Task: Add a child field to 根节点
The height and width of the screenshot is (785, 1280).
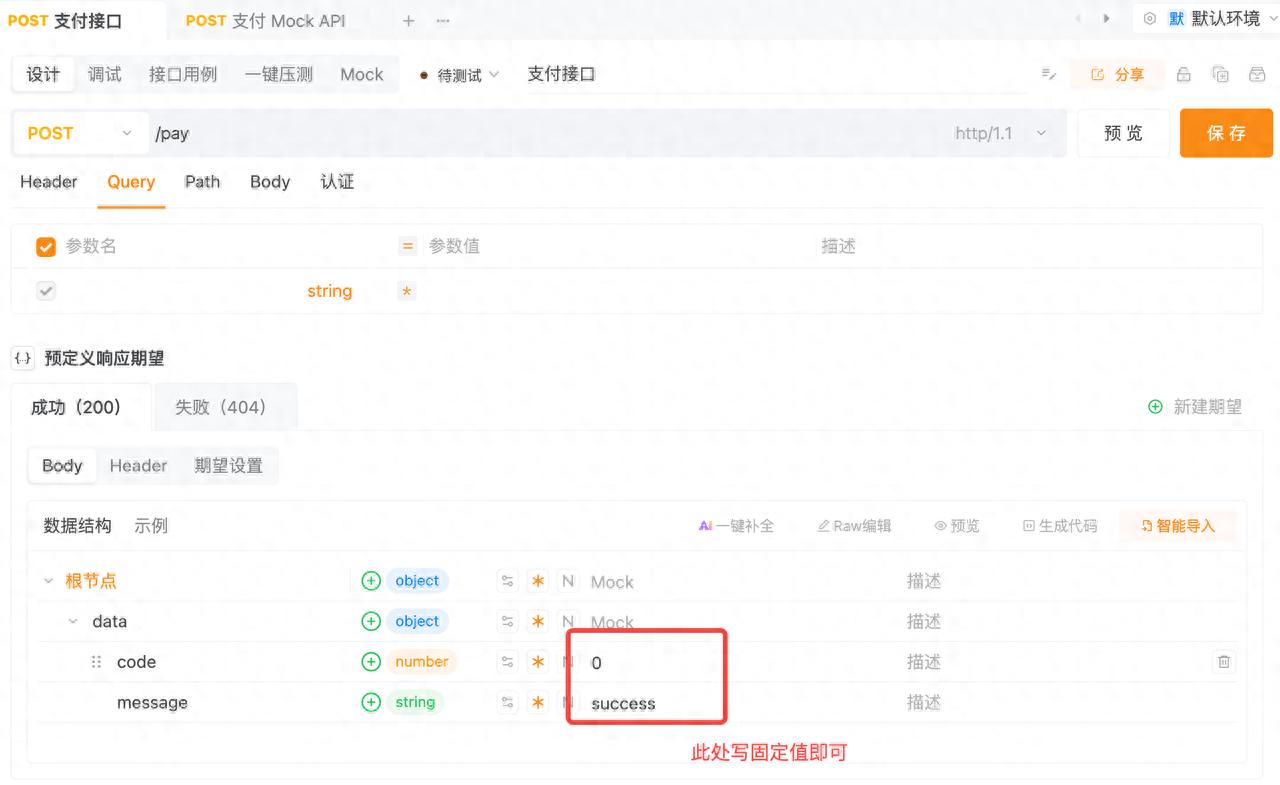Action: pos(371,581)
